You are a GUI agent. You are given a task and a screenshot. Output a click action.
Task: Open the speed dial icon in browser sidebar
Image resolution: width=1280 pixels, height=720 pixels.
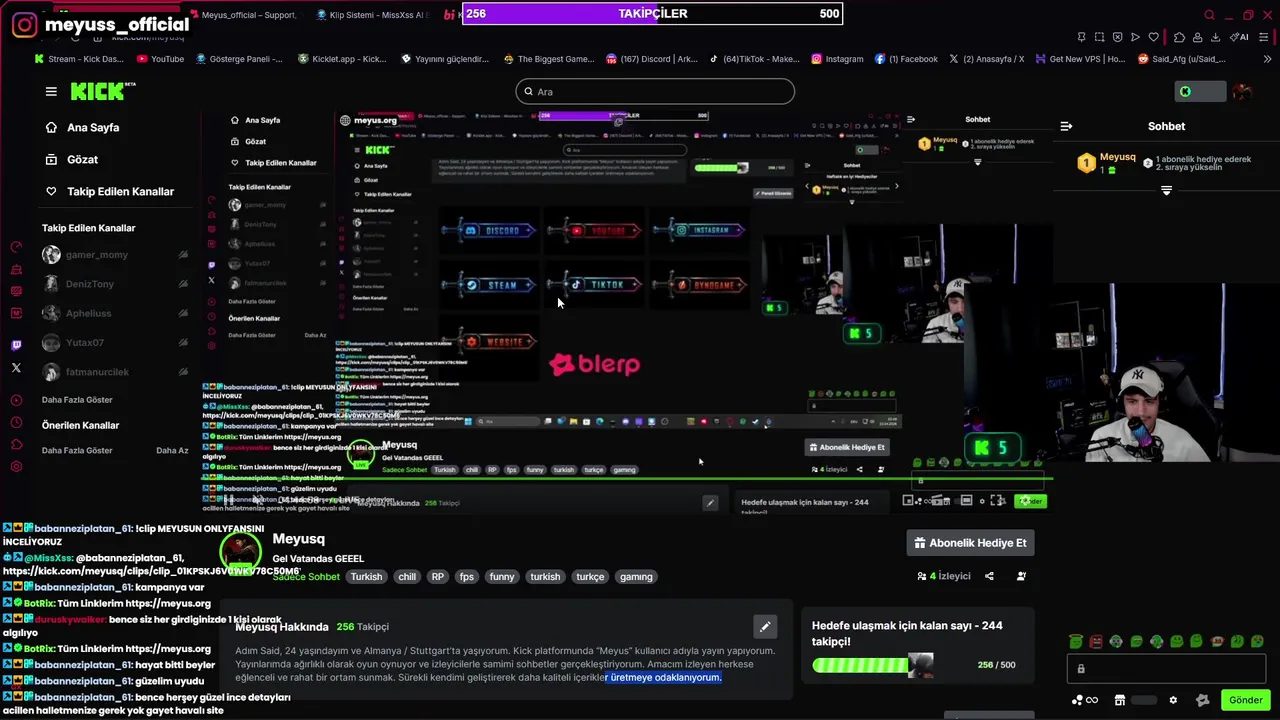coord(16,247)
